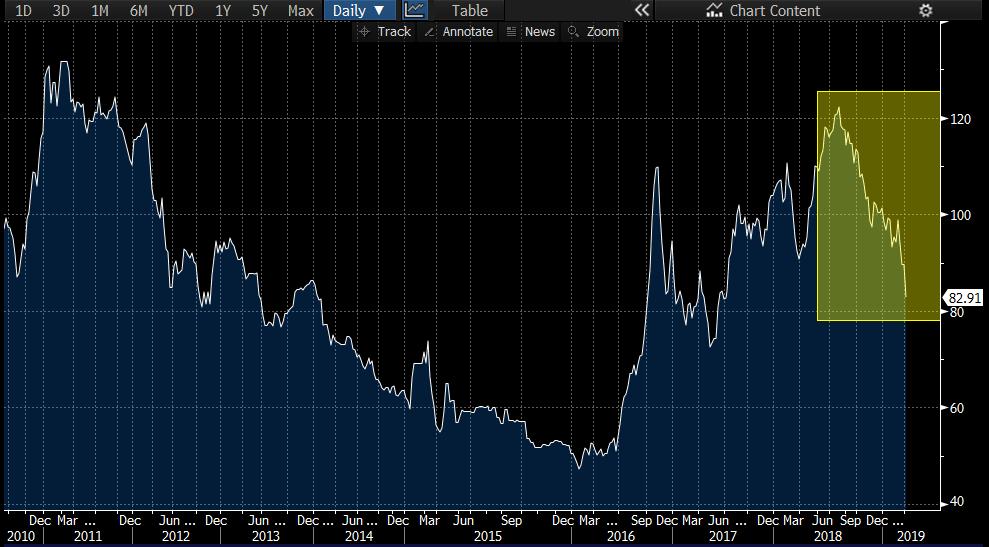Select the 5Y time range
989x547 pixels.
tap(260, 11)
